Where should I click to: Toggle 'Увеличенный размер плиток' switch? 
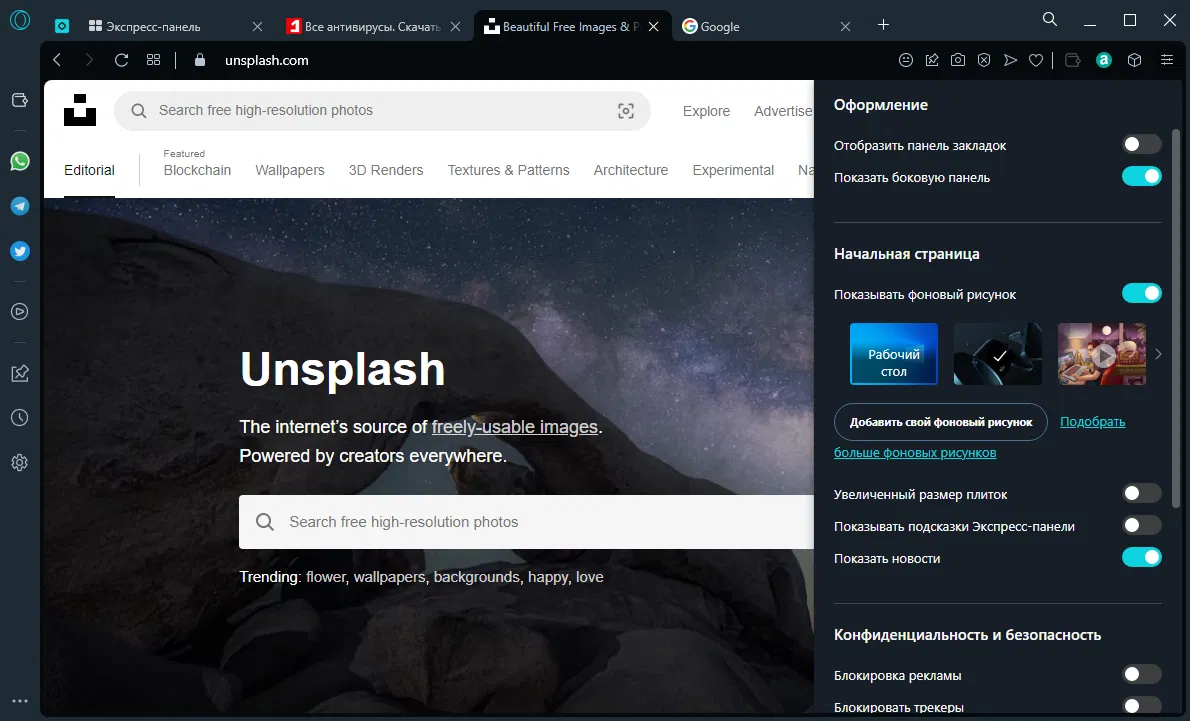pyautogui.click(x=1141, y=493)
